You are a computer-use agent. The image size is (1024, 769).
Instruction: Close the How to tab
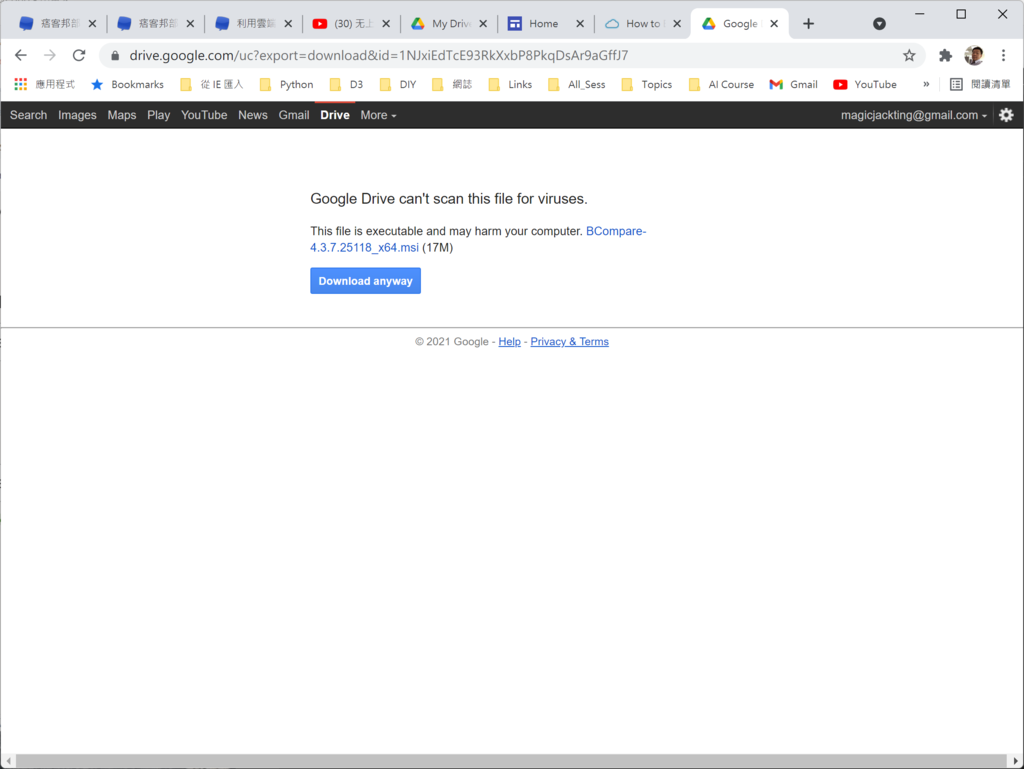click(677, 24)
